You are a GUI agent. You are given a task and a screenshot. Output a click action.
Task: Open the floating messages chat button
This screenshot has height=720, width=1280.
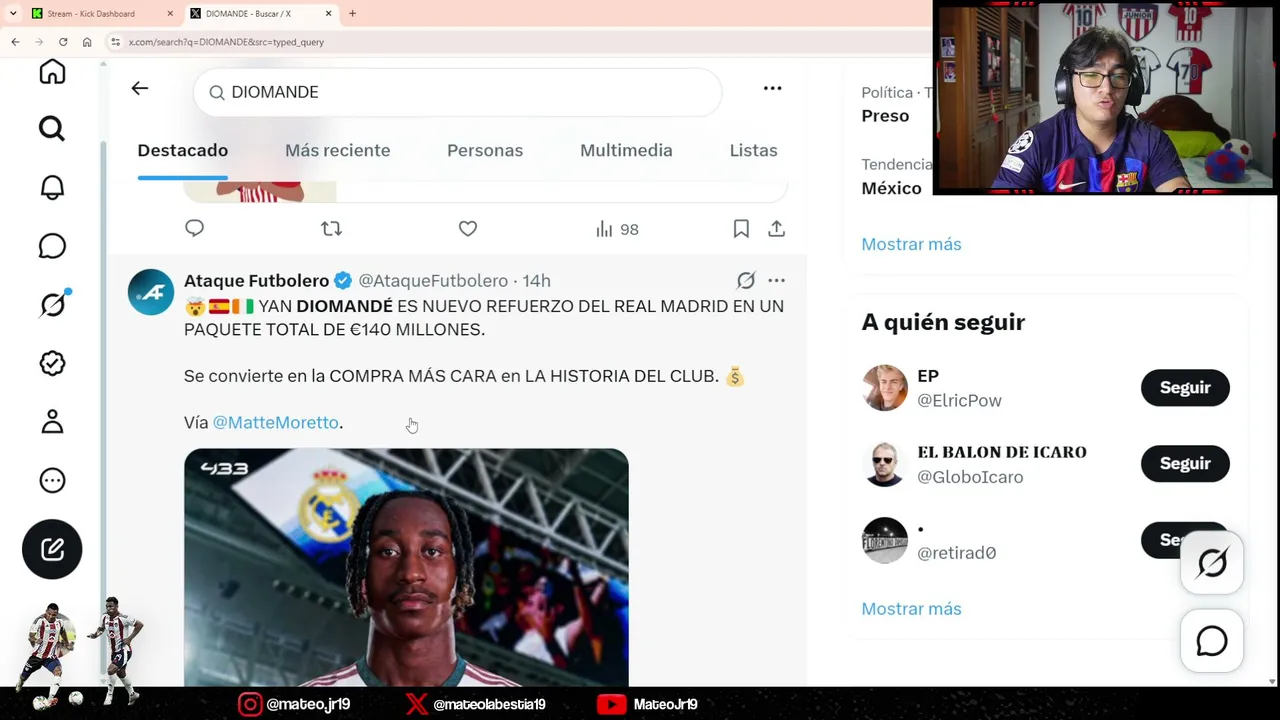[x=1212, y=641]
